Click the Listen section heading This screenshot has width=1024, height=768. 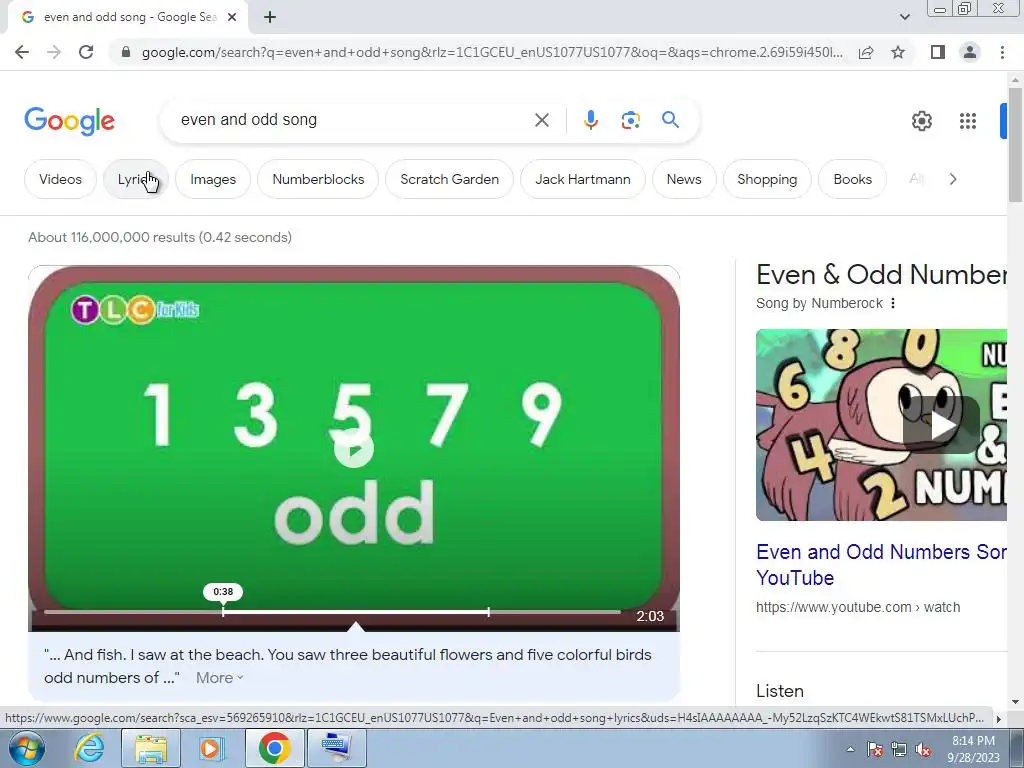780,691
